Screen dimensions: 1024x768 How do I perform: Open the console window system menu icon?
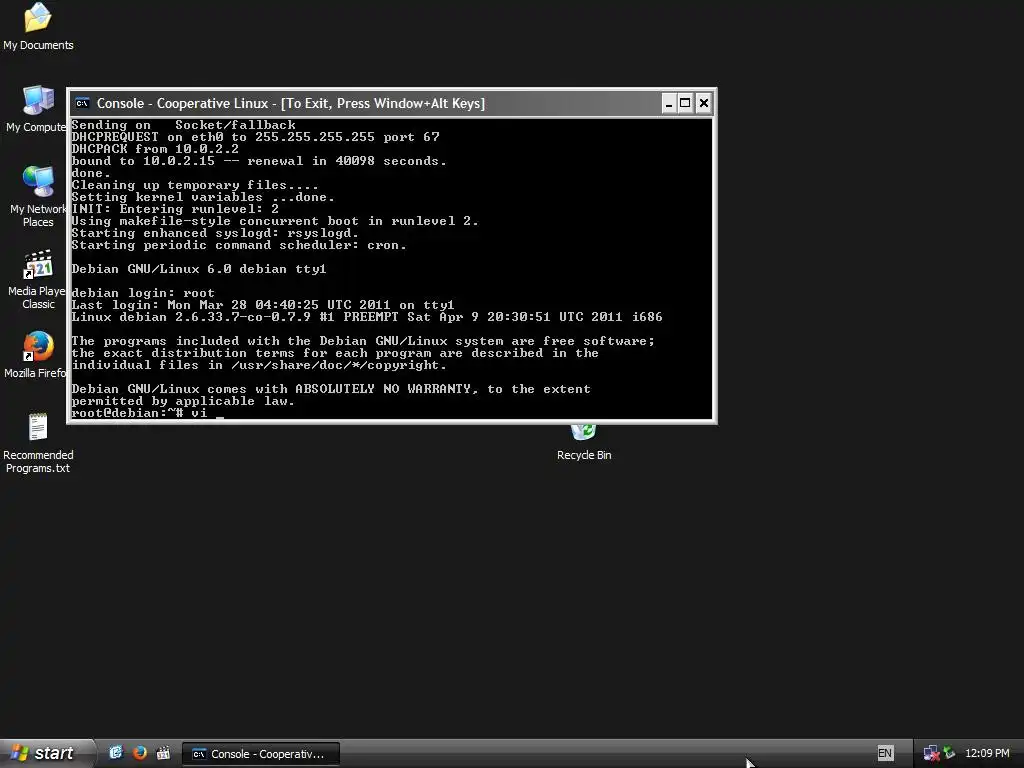(x=82, y=103)
